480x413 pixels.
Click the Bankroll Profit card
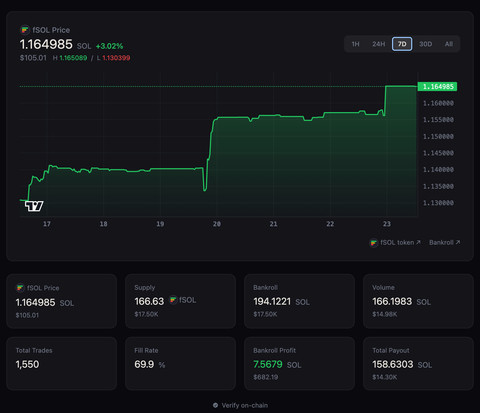click(299, 363)
